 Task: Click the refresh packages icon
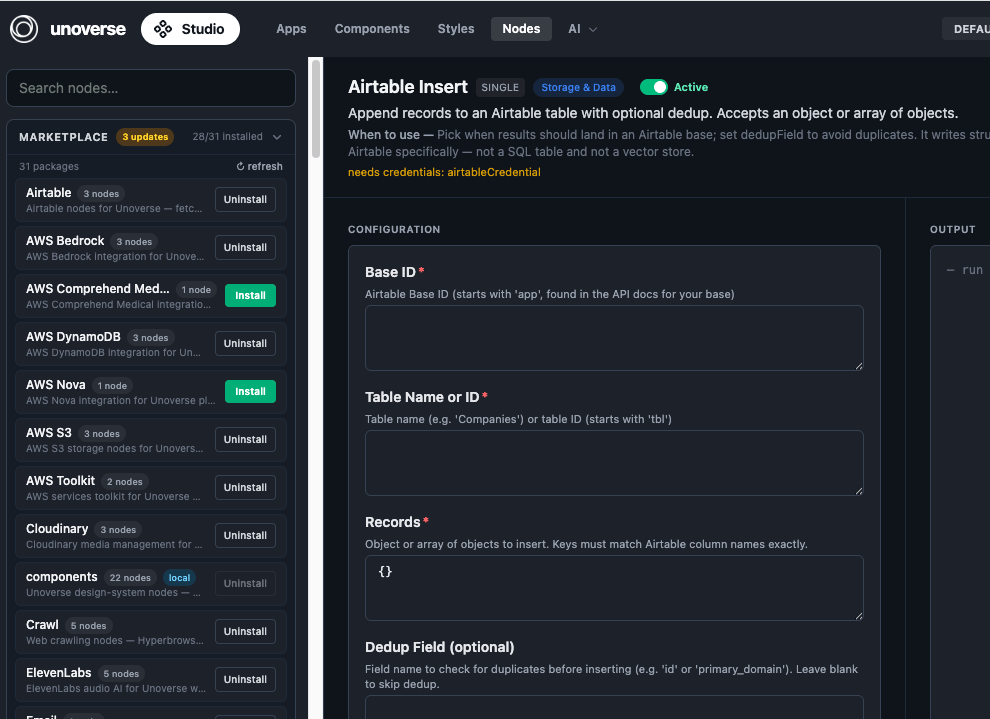[x=240, y=167]
